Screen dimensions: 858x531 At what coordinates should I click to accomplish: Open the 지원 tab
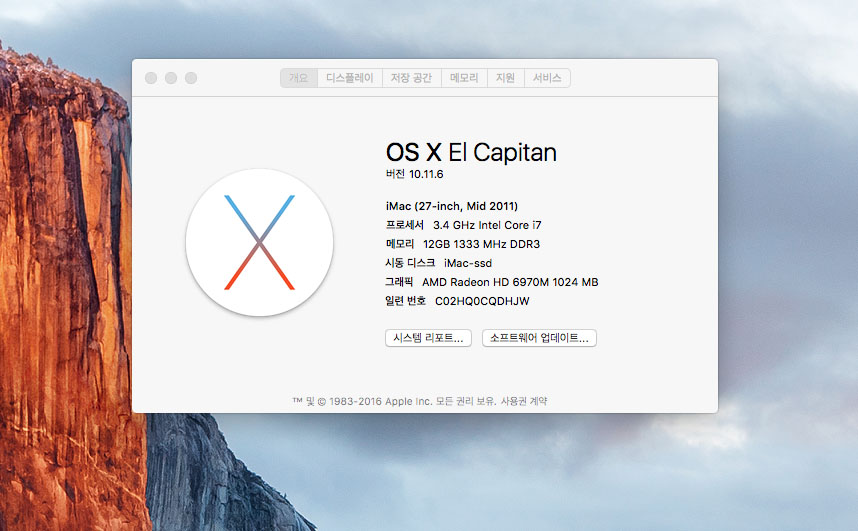point(505,78)
